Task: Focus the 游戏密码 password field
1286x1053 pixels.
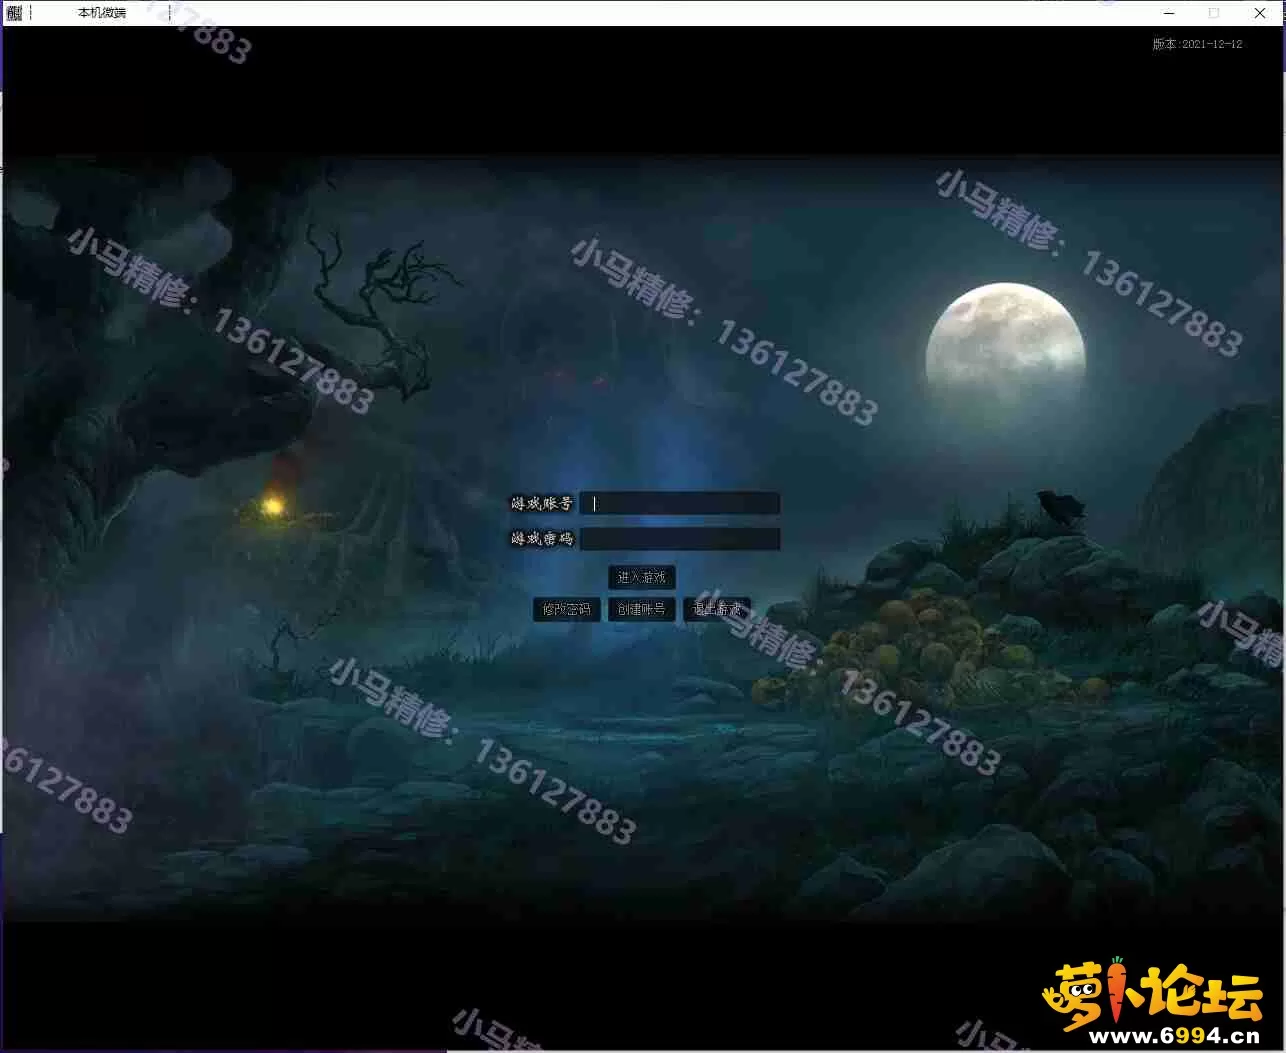Action: [x=680, y=539]
